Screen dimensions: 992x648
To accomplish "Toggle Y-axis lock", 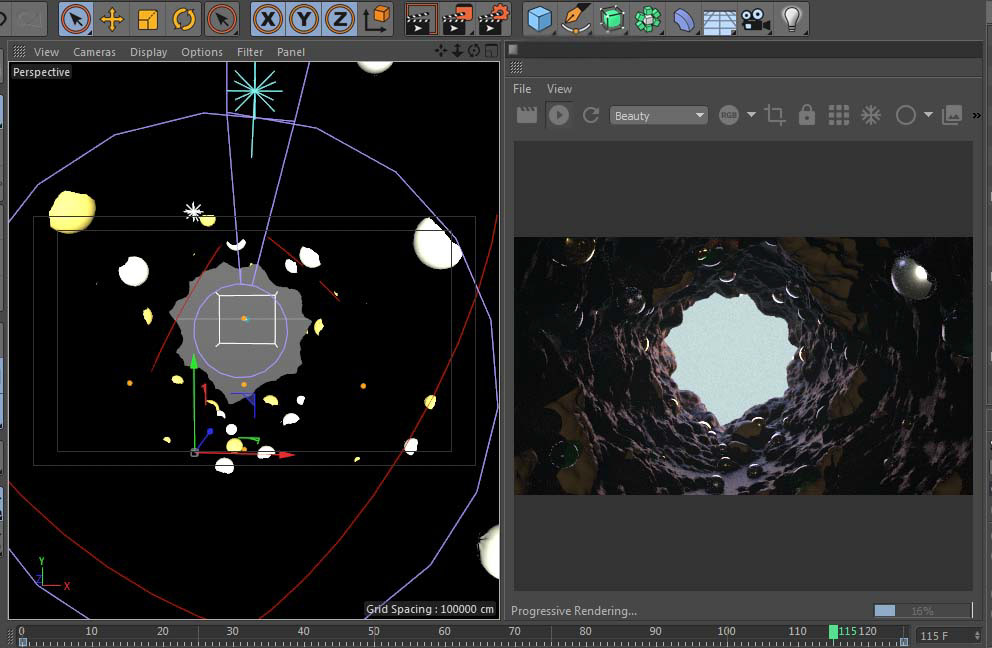I will click(304, 19).
